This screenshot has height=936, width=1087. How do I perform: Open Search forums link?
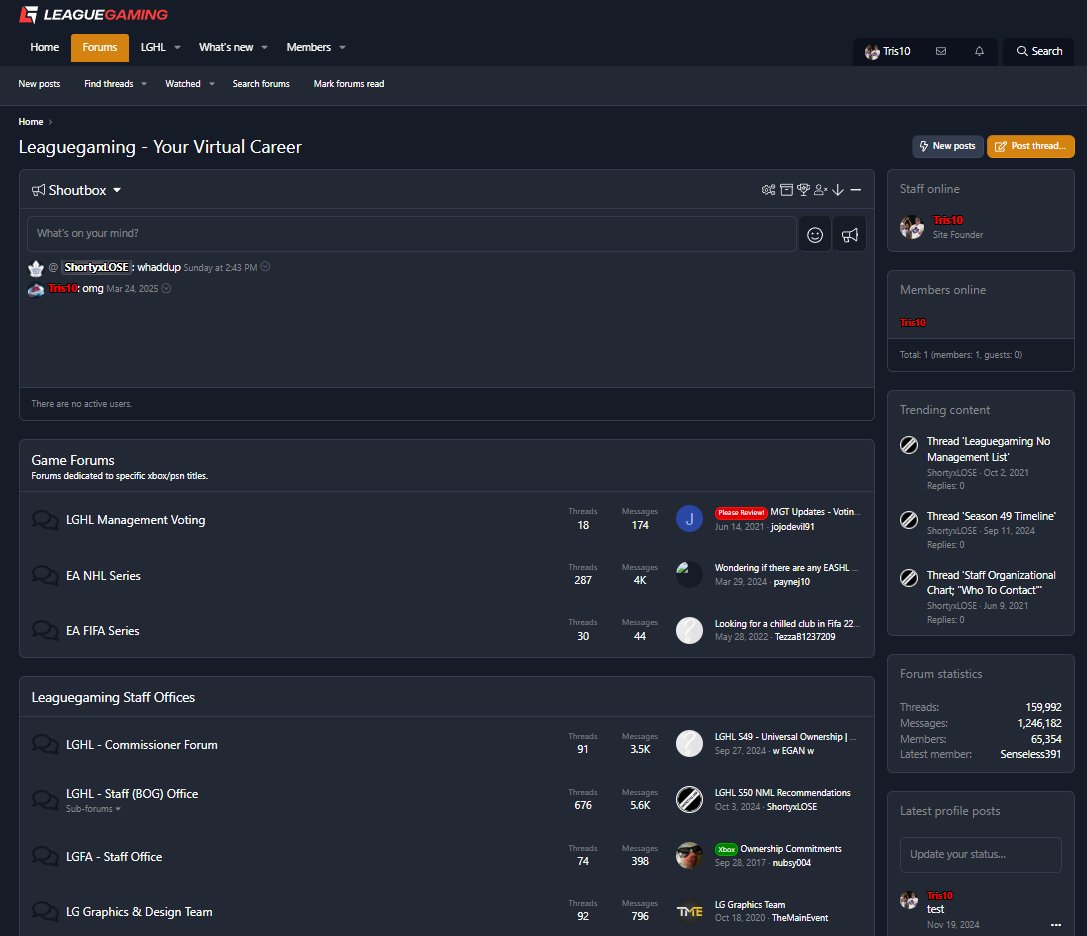click(x=261, y=84)
